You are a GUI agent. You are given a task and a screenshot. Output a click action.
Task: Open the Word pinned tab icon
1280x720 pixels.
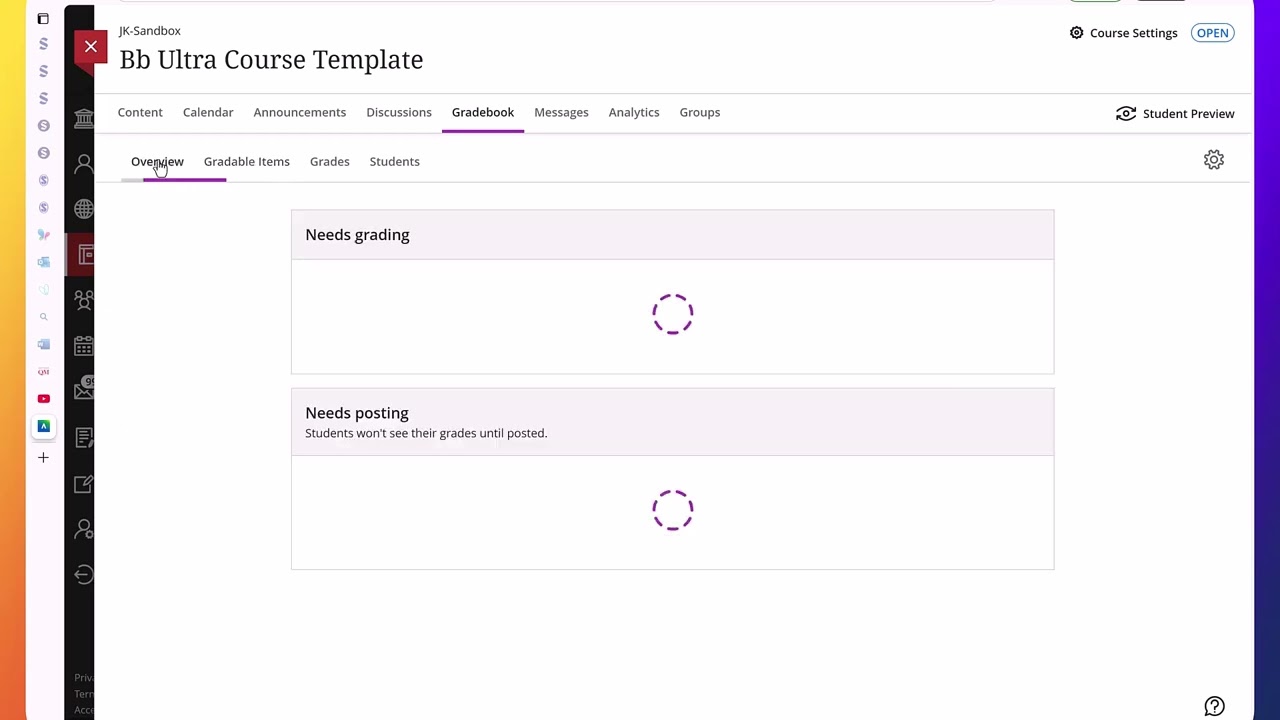43,344
